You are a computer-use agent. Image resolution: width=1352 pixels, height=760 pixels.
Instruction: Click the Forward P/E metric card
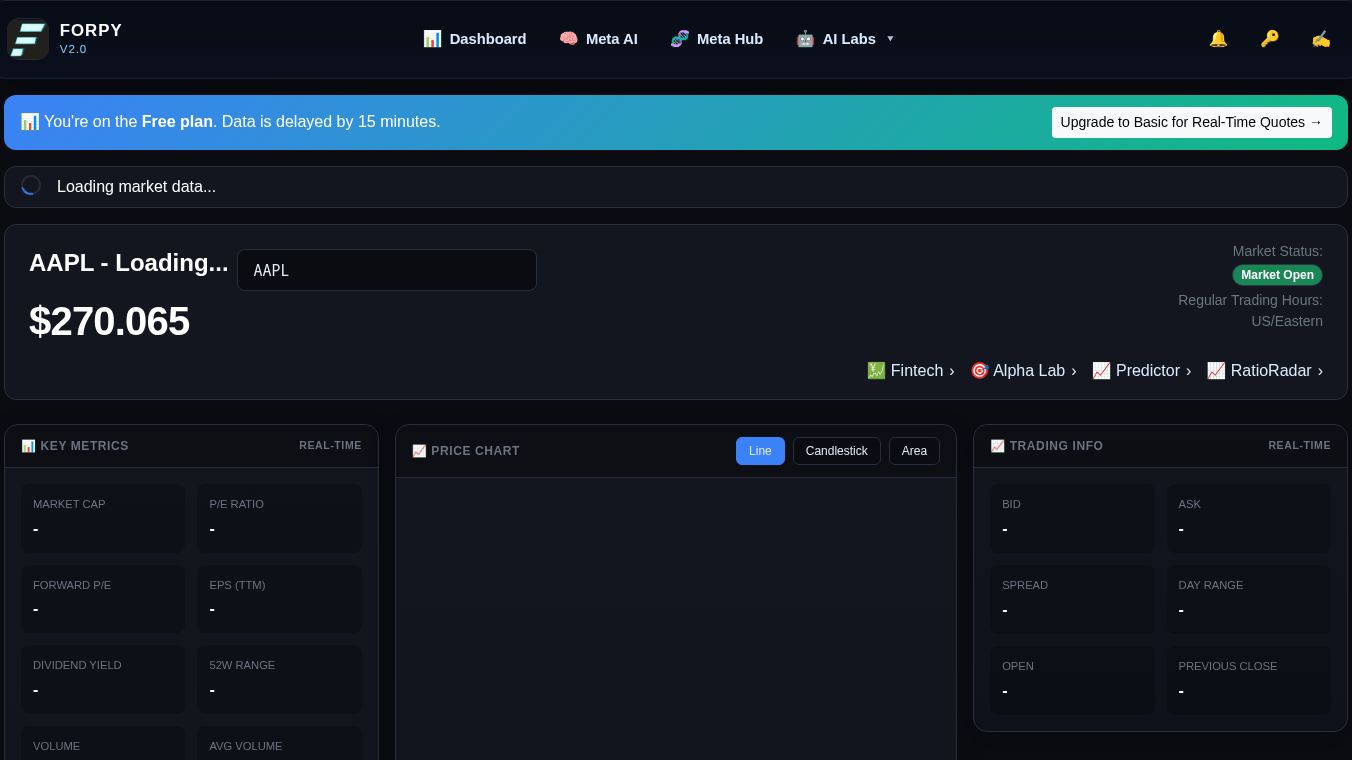pos(103,599)
